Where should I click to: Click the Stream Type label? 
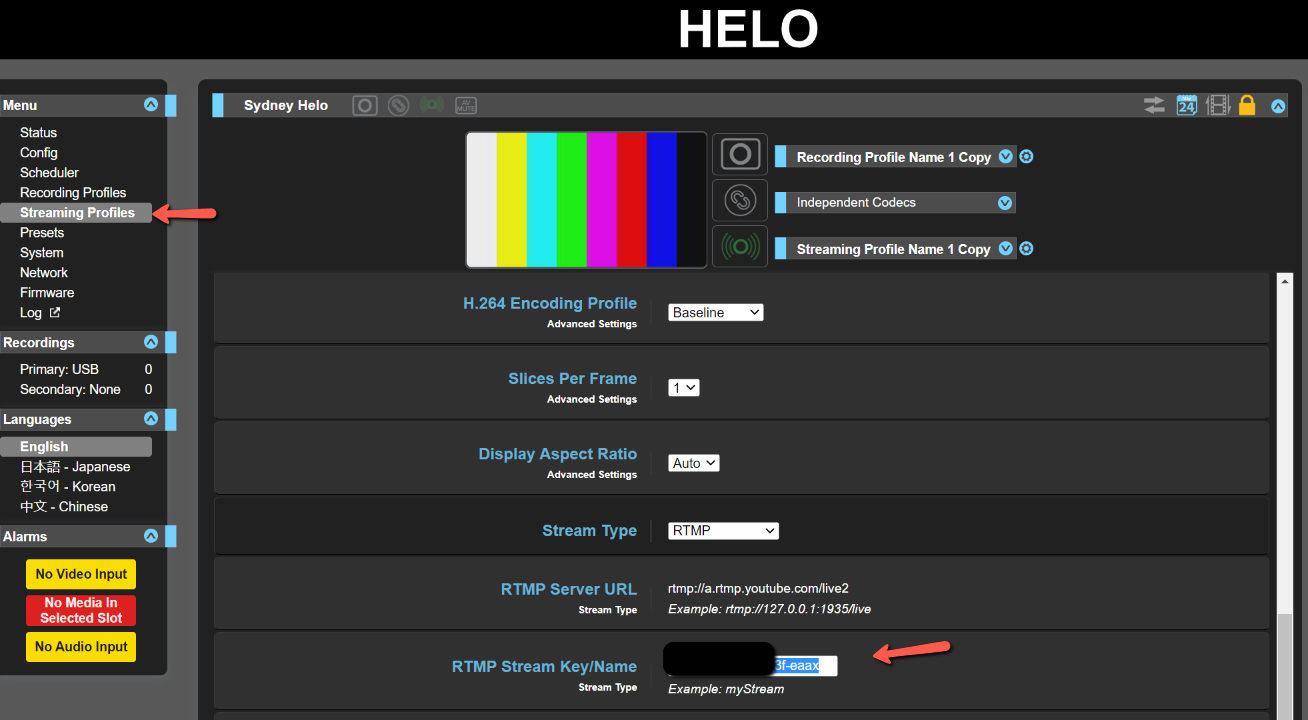[x=590, y=531]
